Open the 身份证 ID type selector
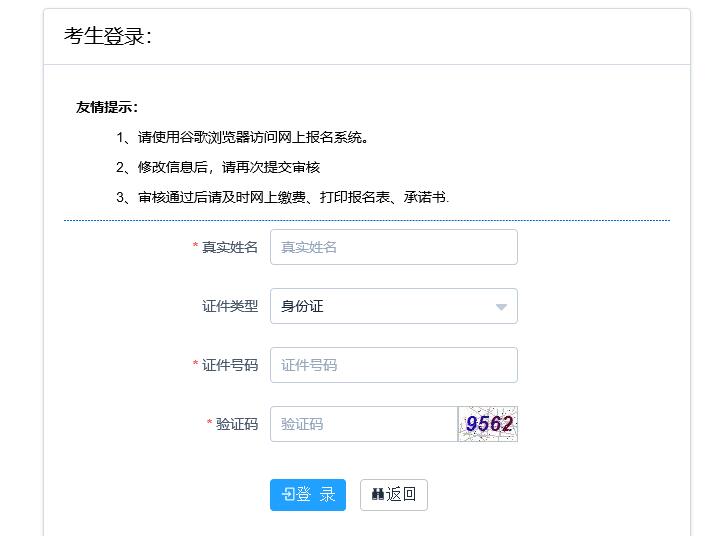The height and width of the screenshot is (536, 706). [x=380, y=306]
